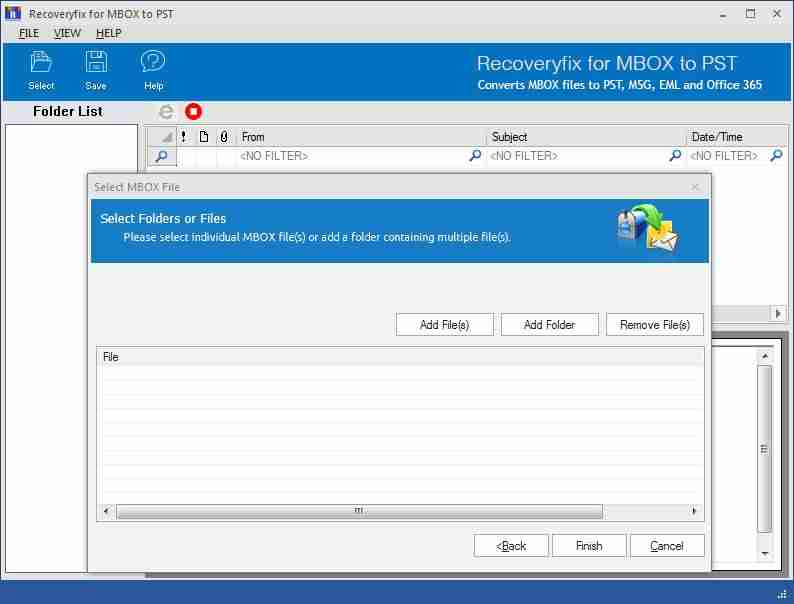The height and width of the screenshot is (604, 794).
Task: Open the FILE menu
Action: [29, 33]
